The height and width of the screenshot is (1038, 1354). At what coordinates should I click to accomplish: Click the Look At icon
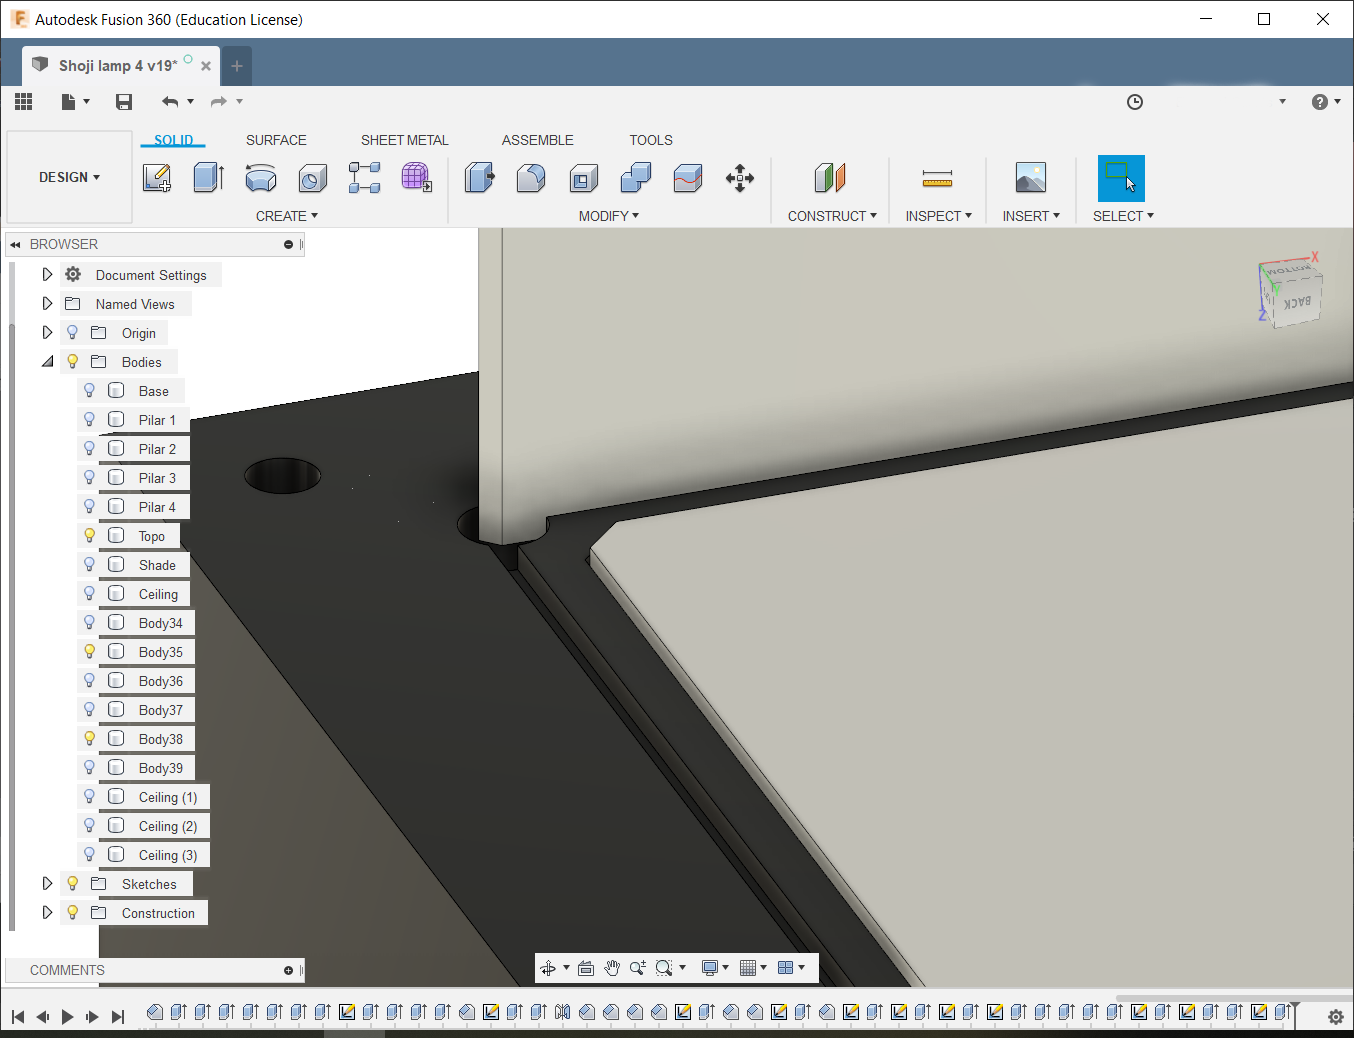pyautogui.click(x=586, y=968)
